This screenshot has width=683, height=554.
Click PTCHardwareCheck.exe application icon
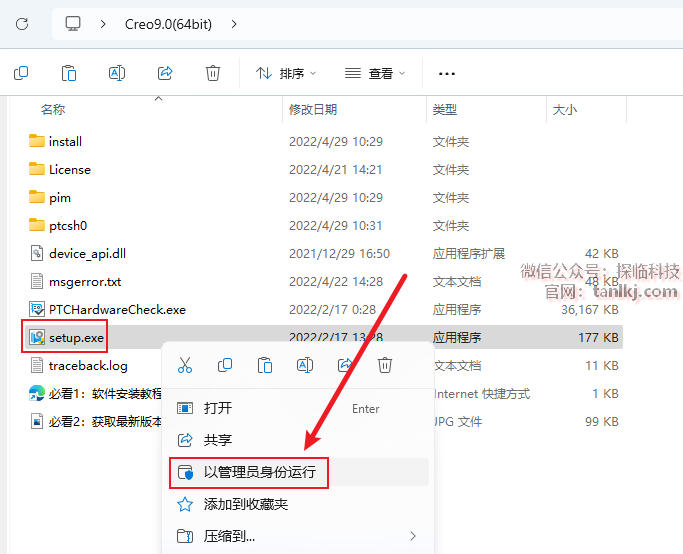pyautogui.click(x=37, y=309)
